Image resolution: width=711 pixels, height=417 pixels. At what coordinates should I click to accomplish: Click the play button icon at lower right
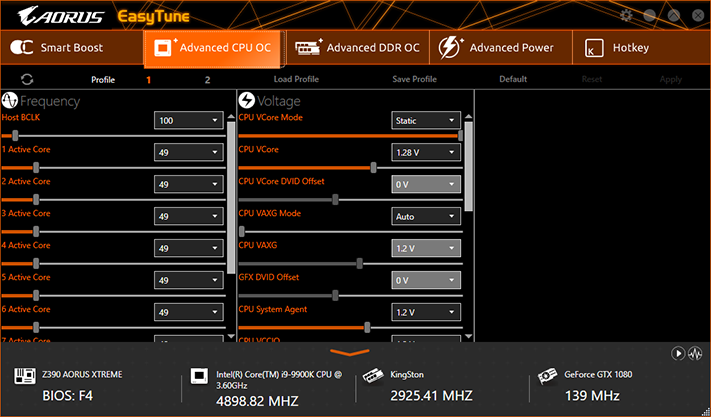(x=678, y=353)
